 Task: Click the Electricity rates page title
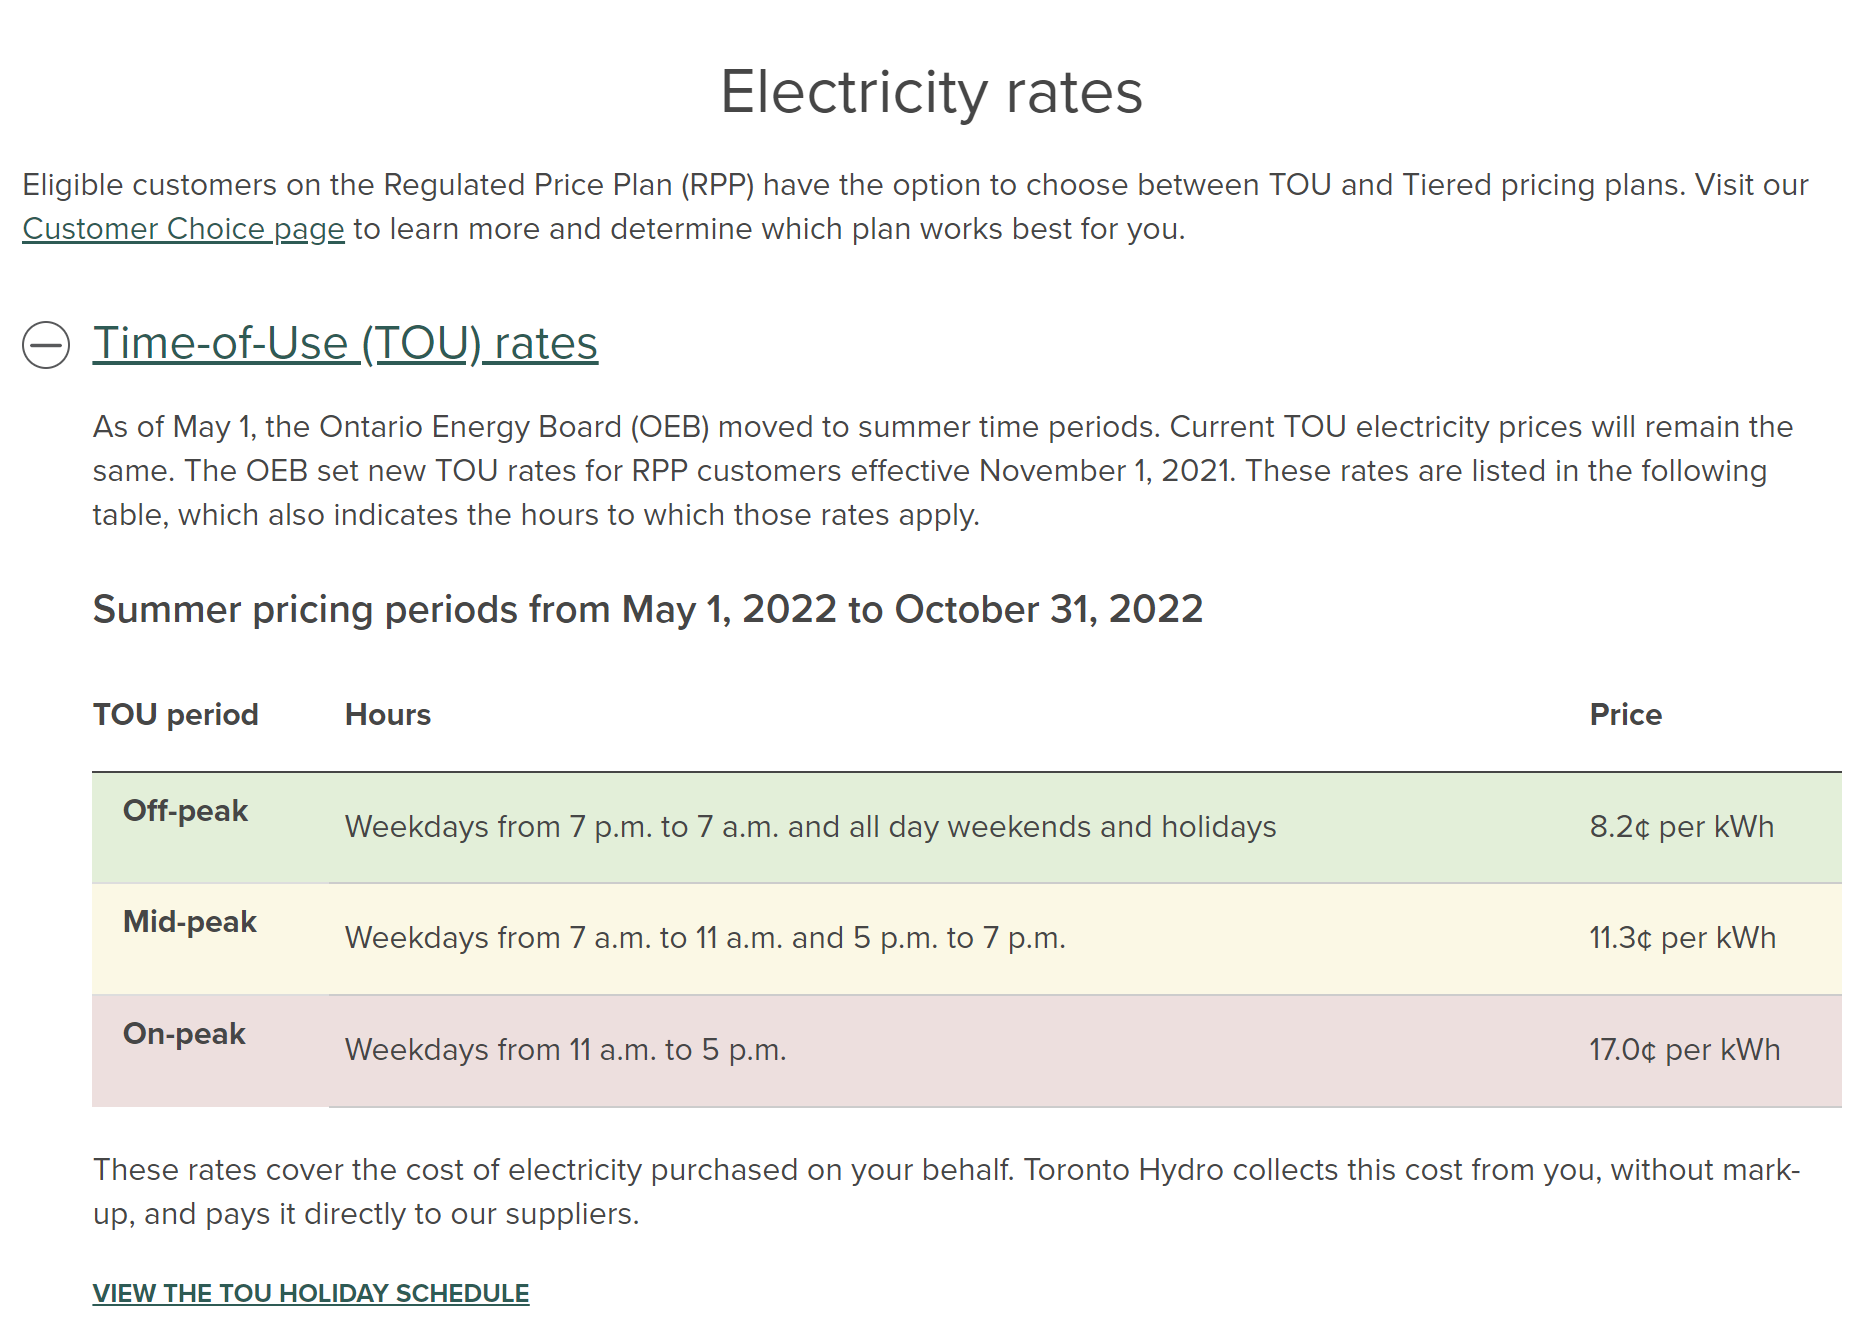pyautogui.click(x=932, y=92)
